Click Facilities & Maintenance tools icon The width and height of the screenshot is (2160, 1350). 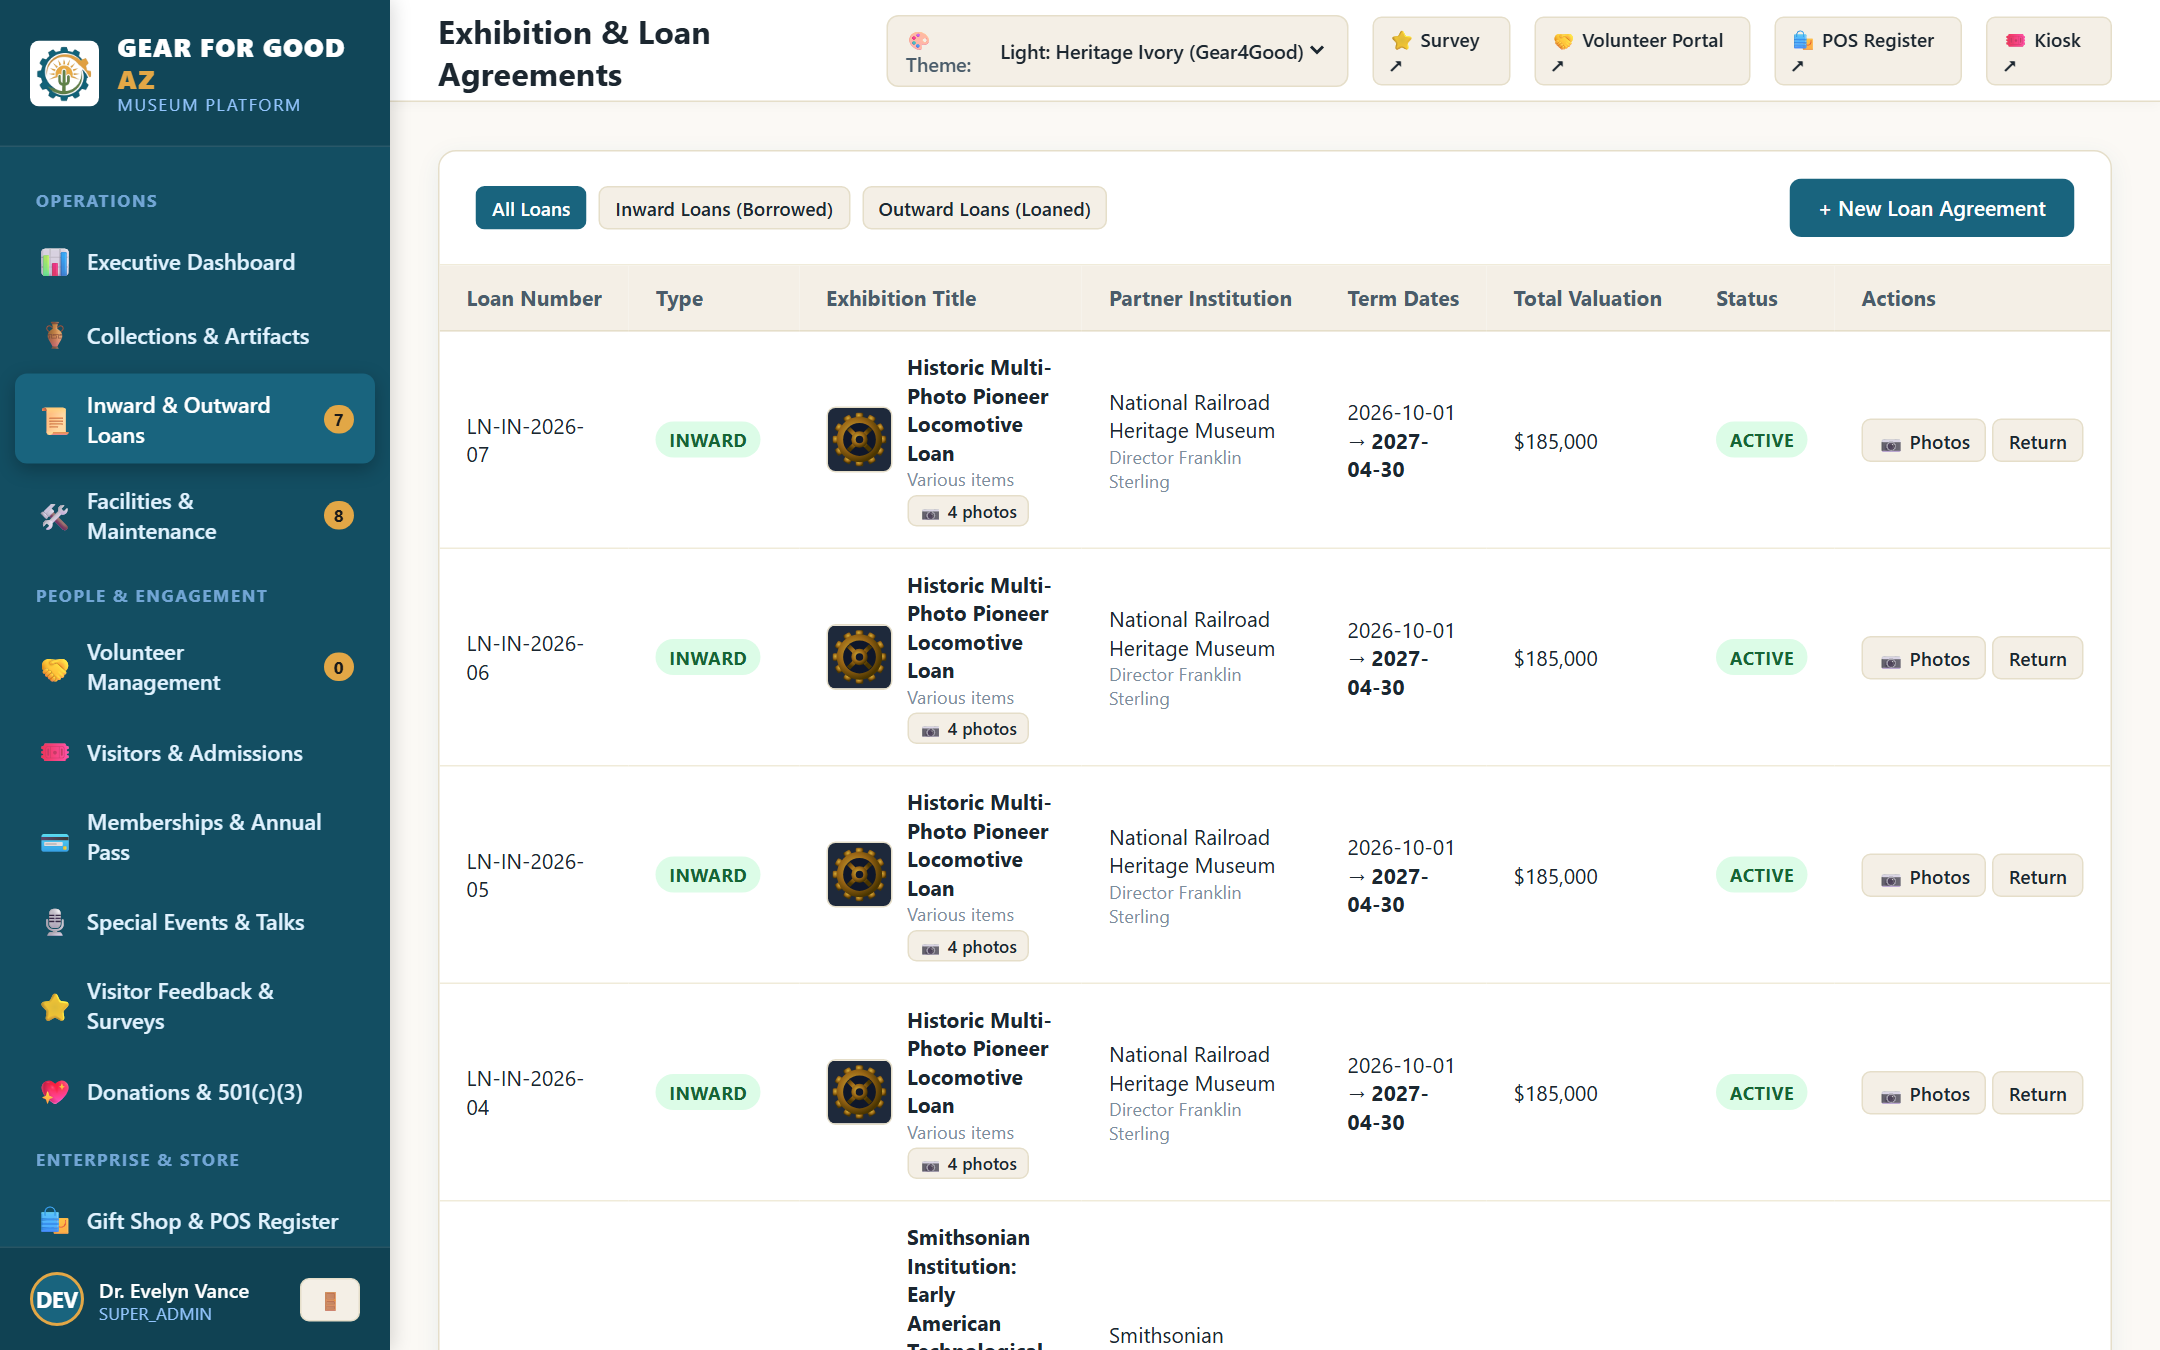pyautogui.click(x=55, y=516)
